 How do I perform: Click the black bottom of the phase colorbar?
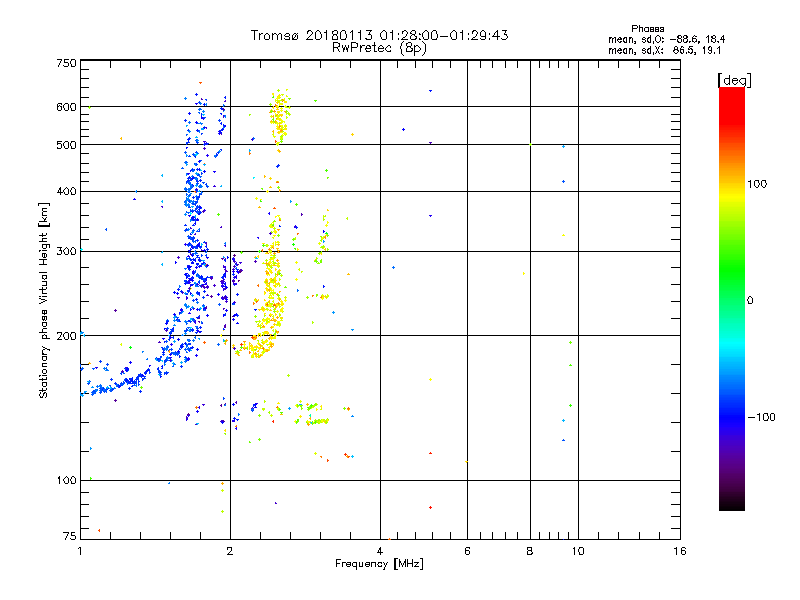click(732, 503)
